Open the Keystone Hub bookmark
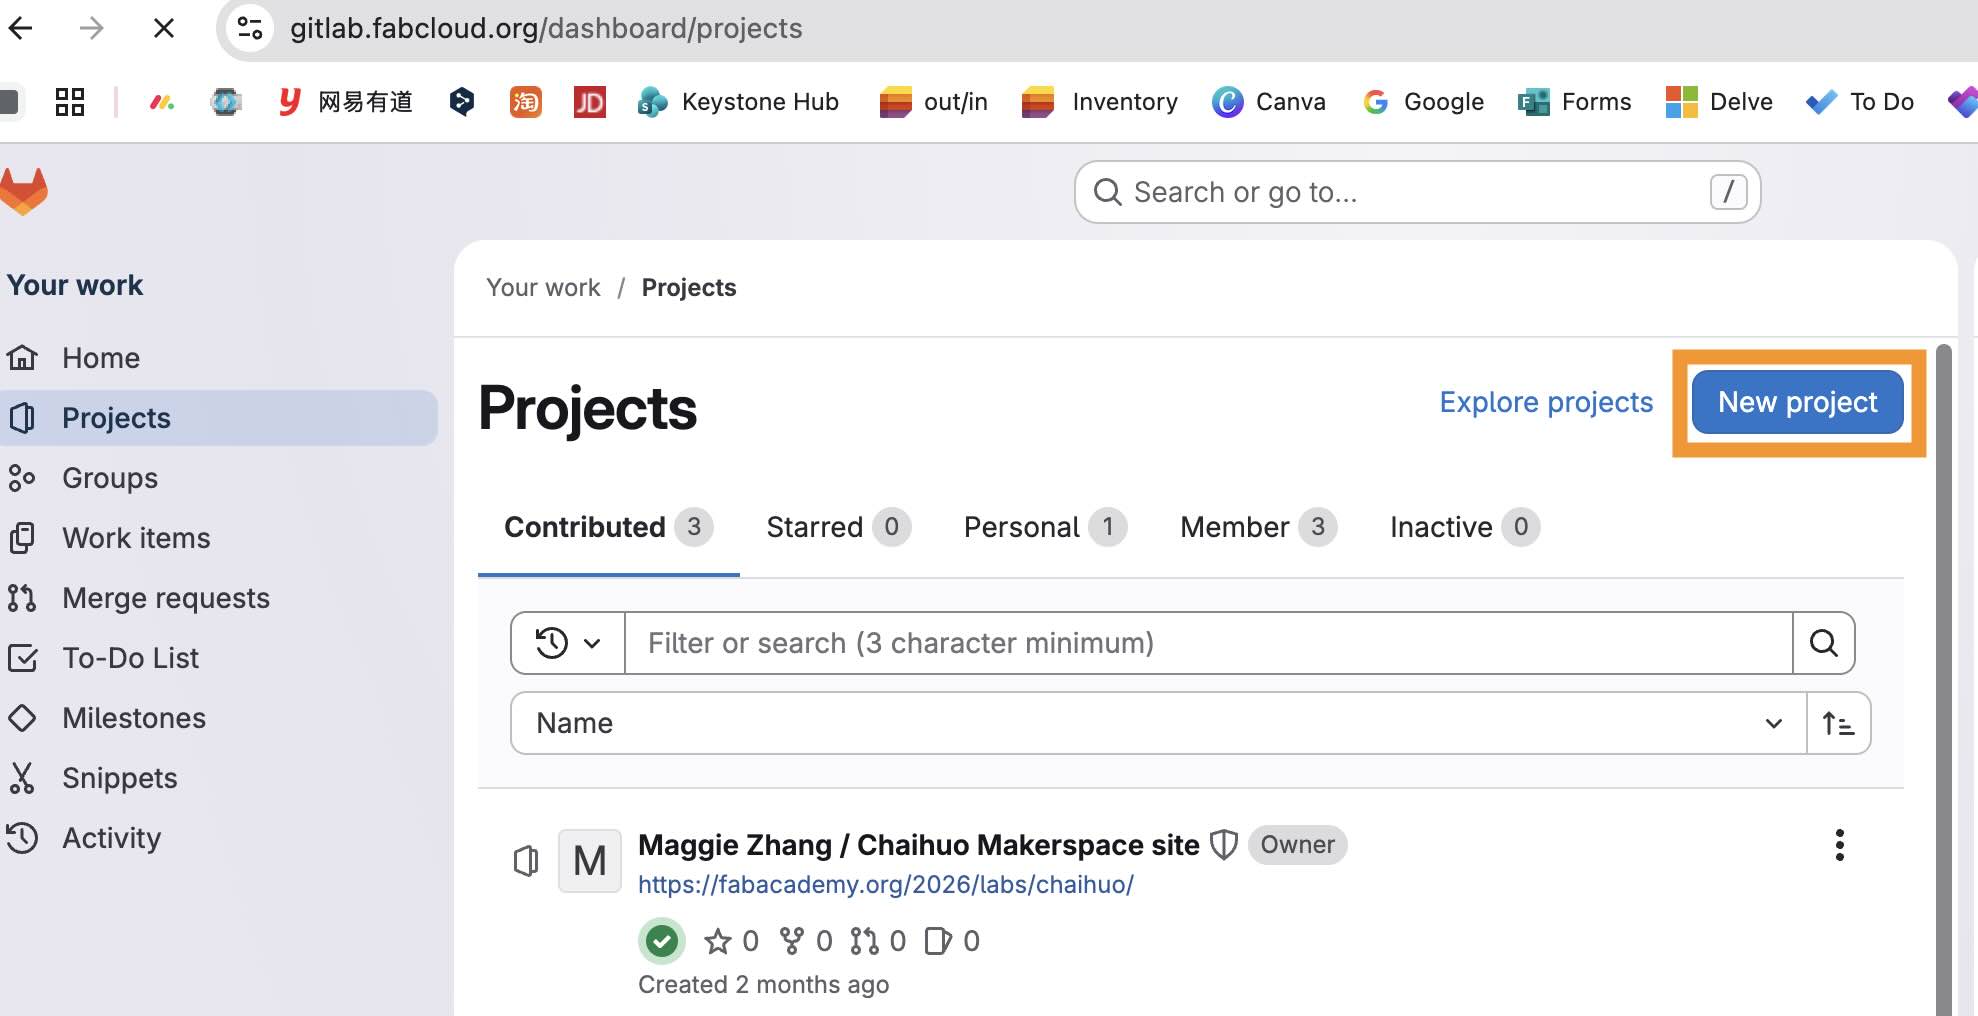 [x=738, y=102]
